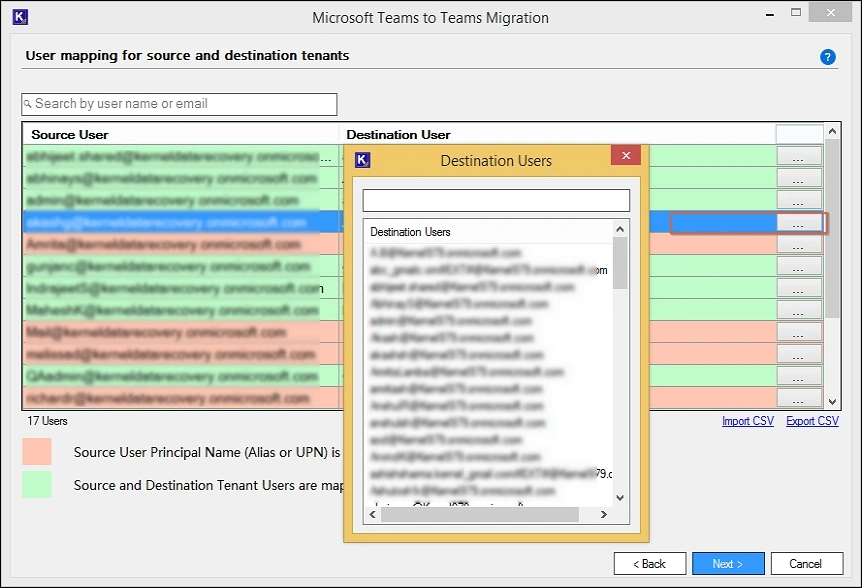Open mapping button for melissad row
Image resolution: width=862 pixels, height=588 pixels.
coord(799,354)
